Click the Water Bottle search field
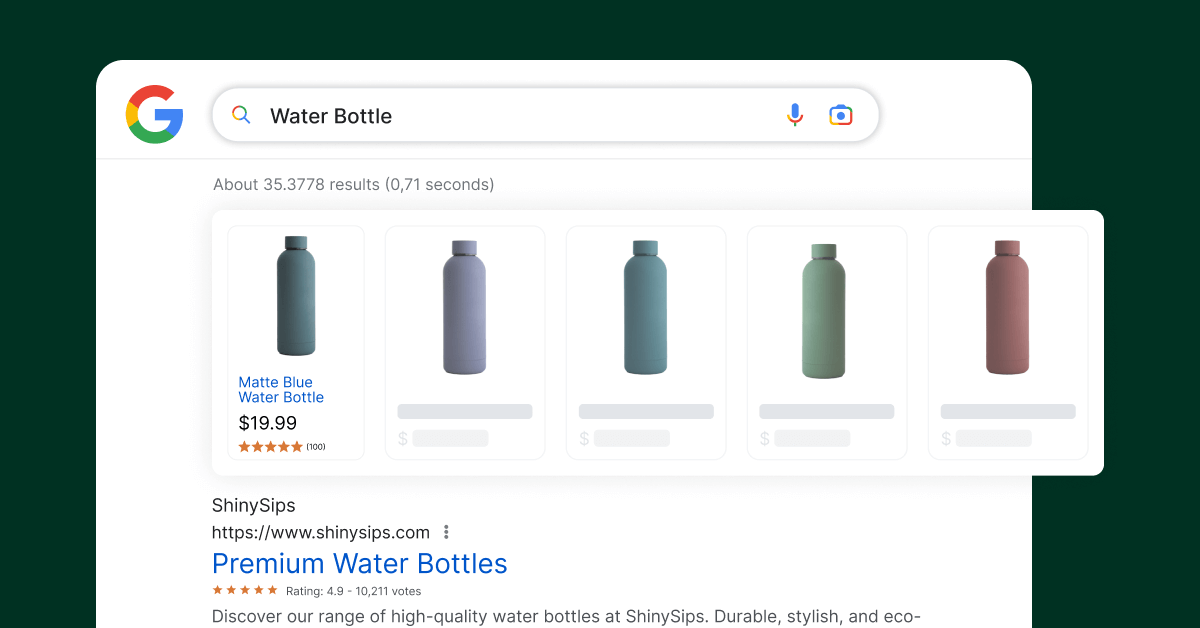Viewport: 1200px width, 628px height. [x=545, y=115]
